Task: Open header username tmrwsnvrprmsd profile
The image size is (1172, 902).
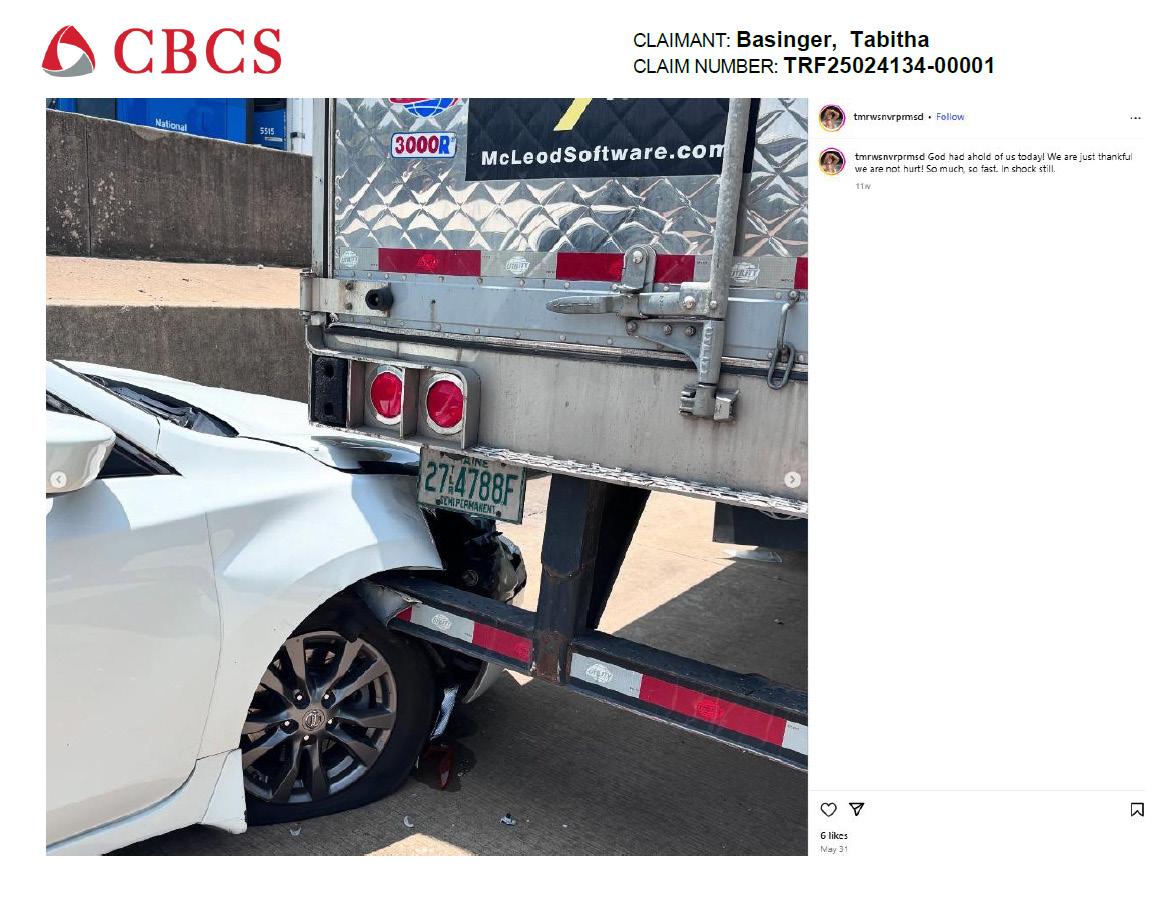Action: tap(889, 117)
